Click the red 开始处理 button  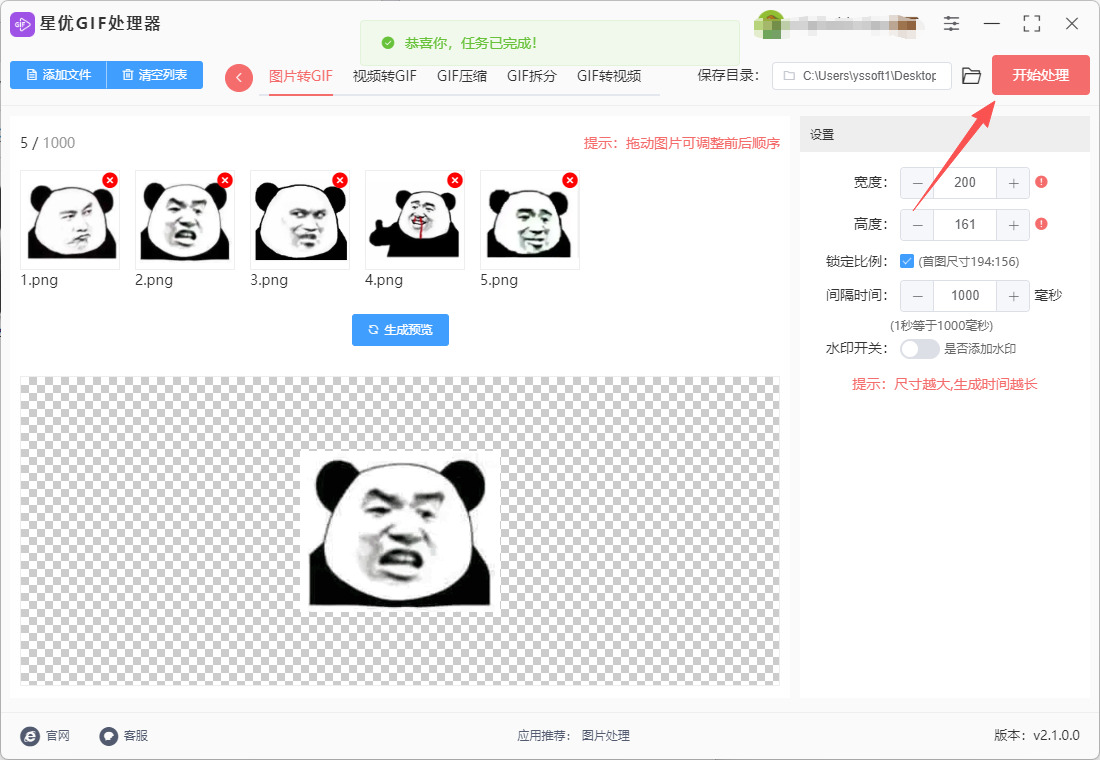tap(1040, 75)
